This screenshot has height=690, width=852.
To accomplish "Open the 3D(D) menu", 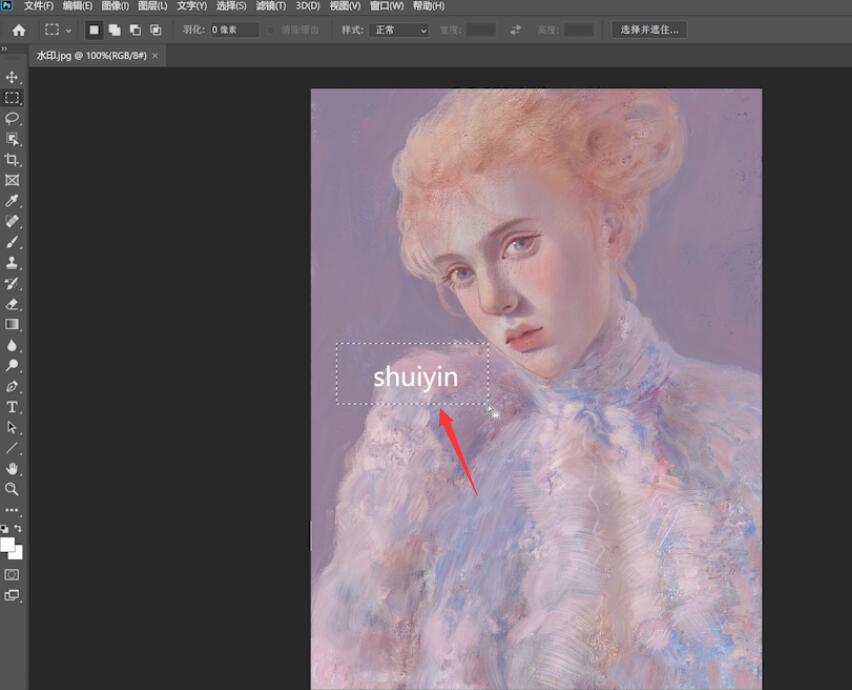I will 308,6.
